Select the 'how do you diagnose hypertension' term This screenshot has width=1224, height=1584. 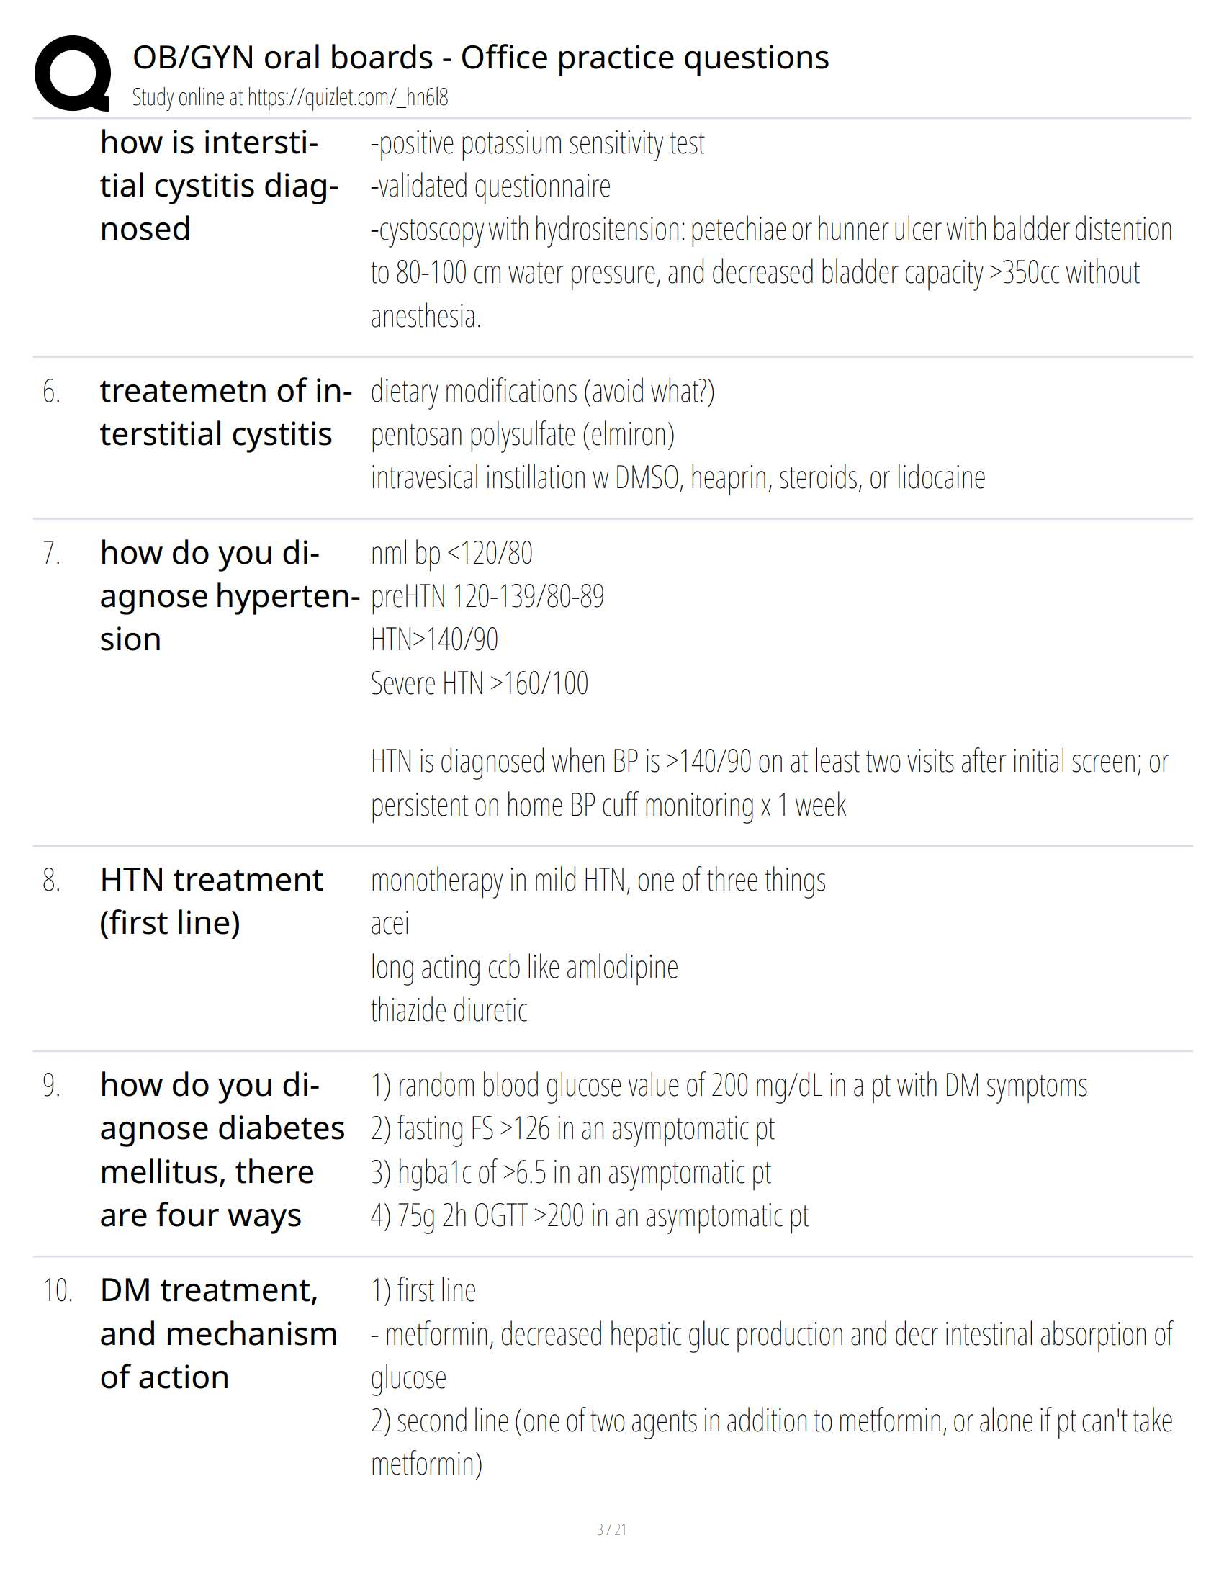tap(229, 596)
